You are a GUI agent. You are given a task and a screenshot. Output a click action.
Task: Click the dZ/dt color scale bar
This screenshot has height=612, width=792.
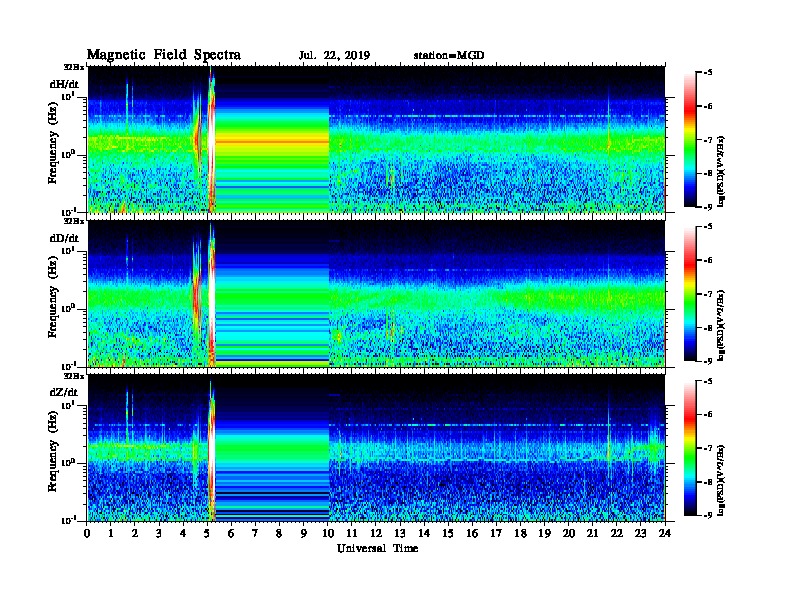coord(690,448)
